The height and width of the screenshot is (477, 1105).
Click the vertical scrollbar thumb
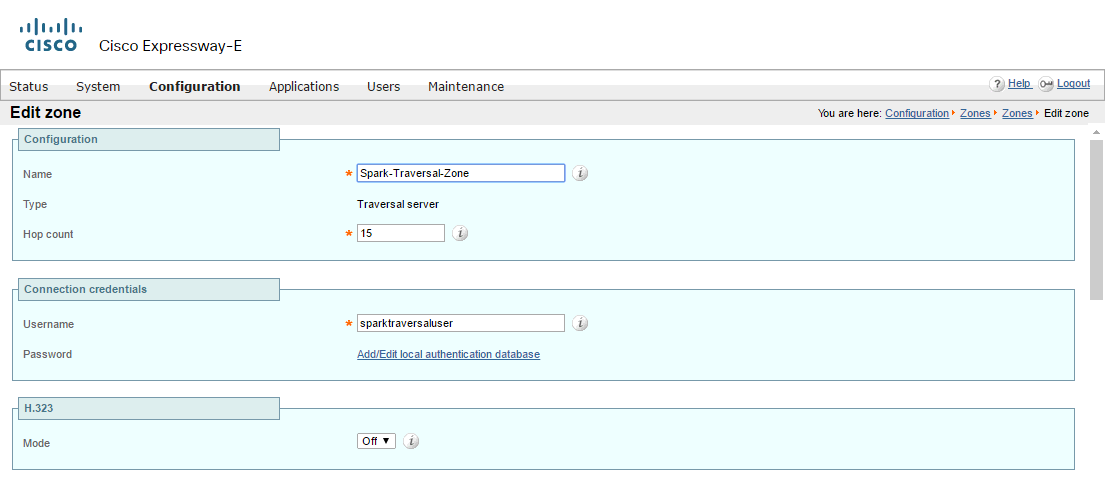click(x=1097, y=219)
